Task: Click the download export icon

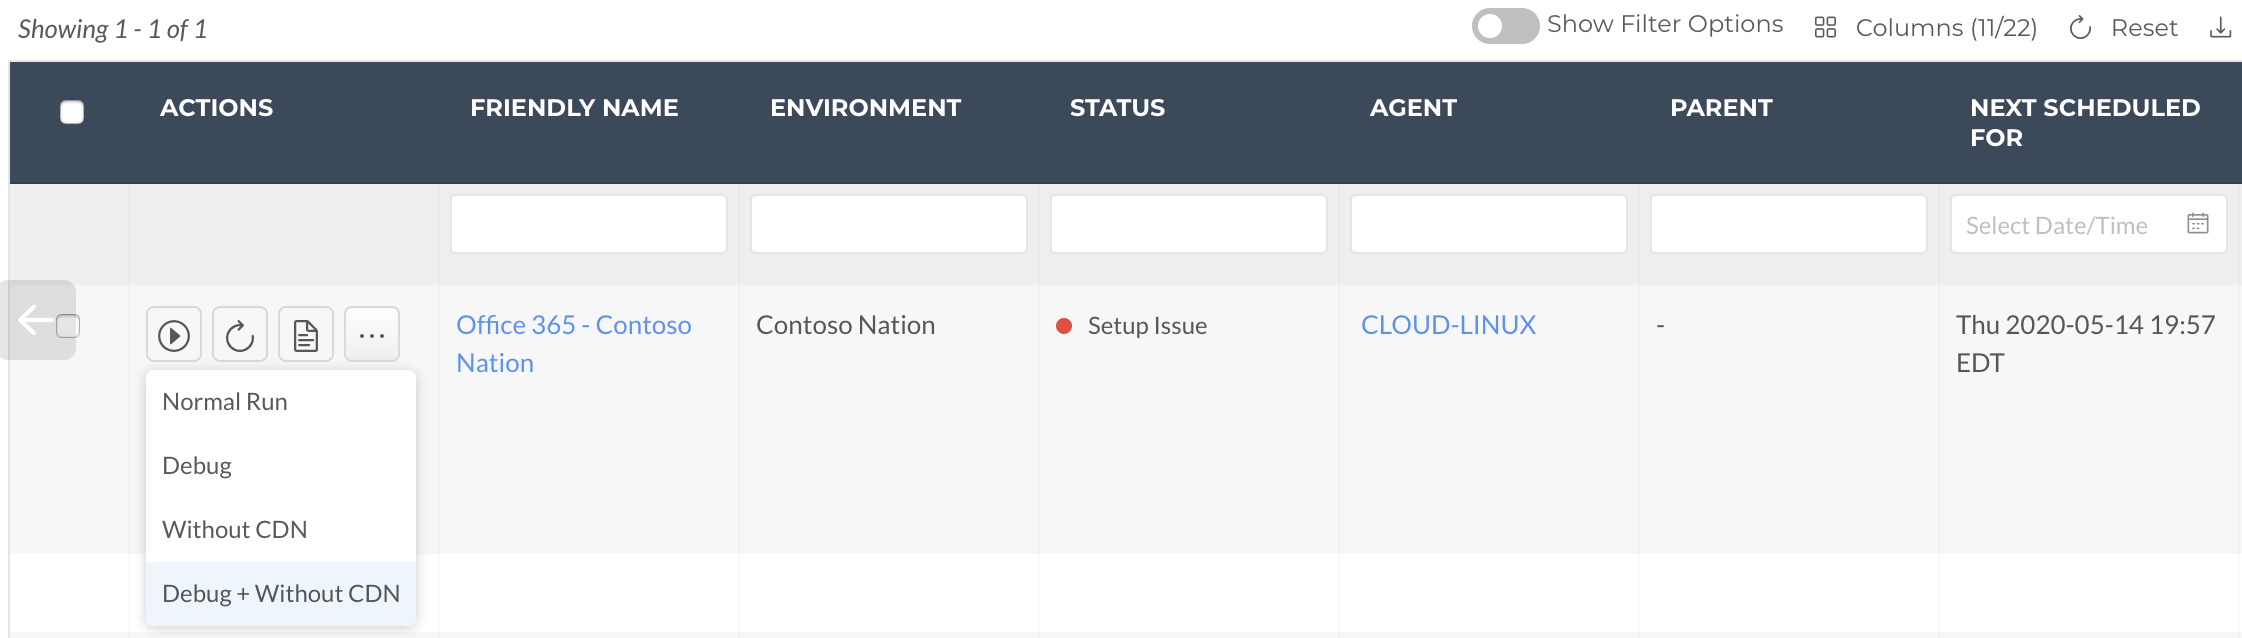Action: coord(2220,27)
